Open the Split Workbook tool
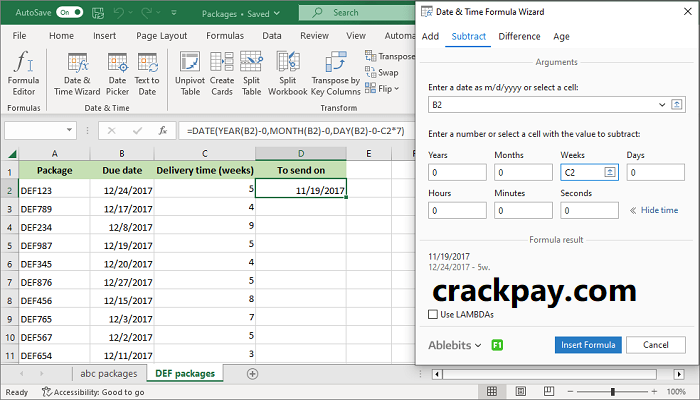This screenshot has width=700, height=400. (x=288, y=74)
